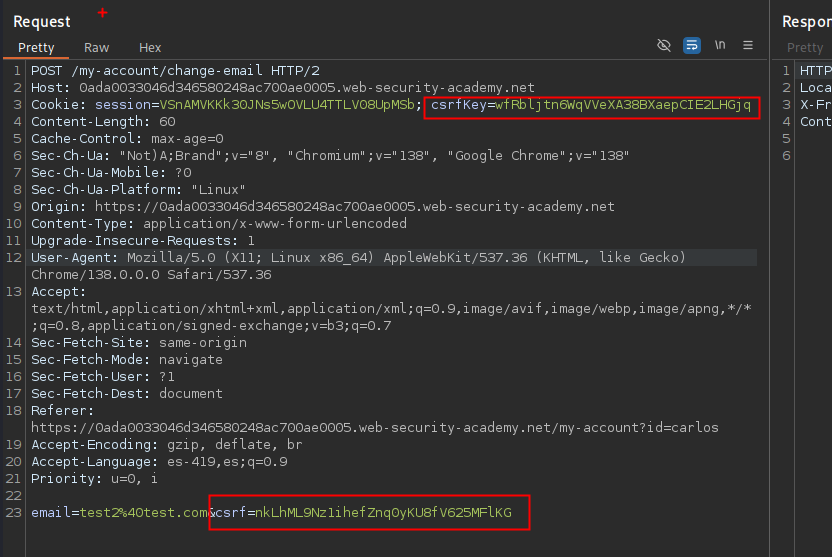
Task: Select the Pretty tab in Request panel
Action: 36,48
